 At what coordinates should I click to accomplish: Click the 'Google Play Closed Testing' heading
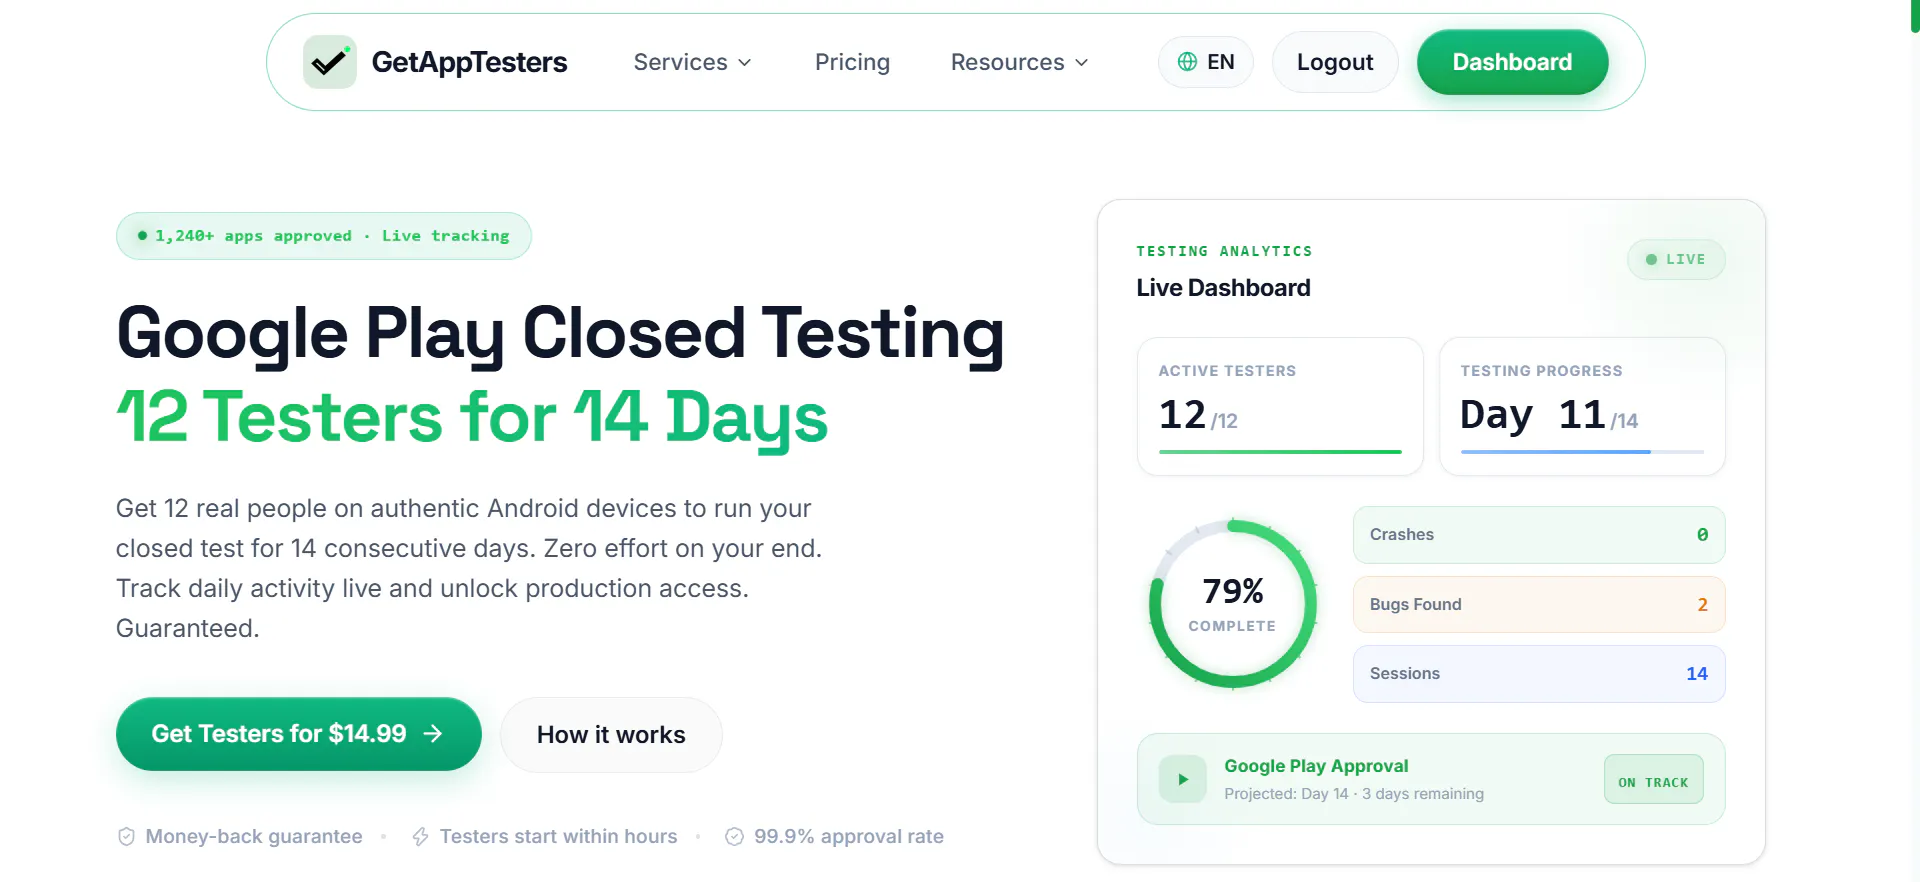pos(560,334)
